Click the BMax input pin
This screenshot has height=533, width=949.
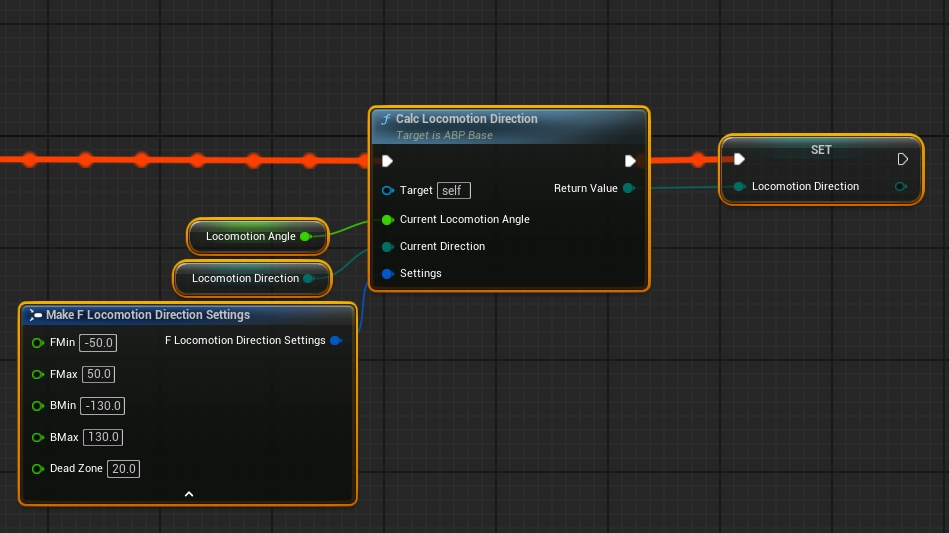[38, 437]
